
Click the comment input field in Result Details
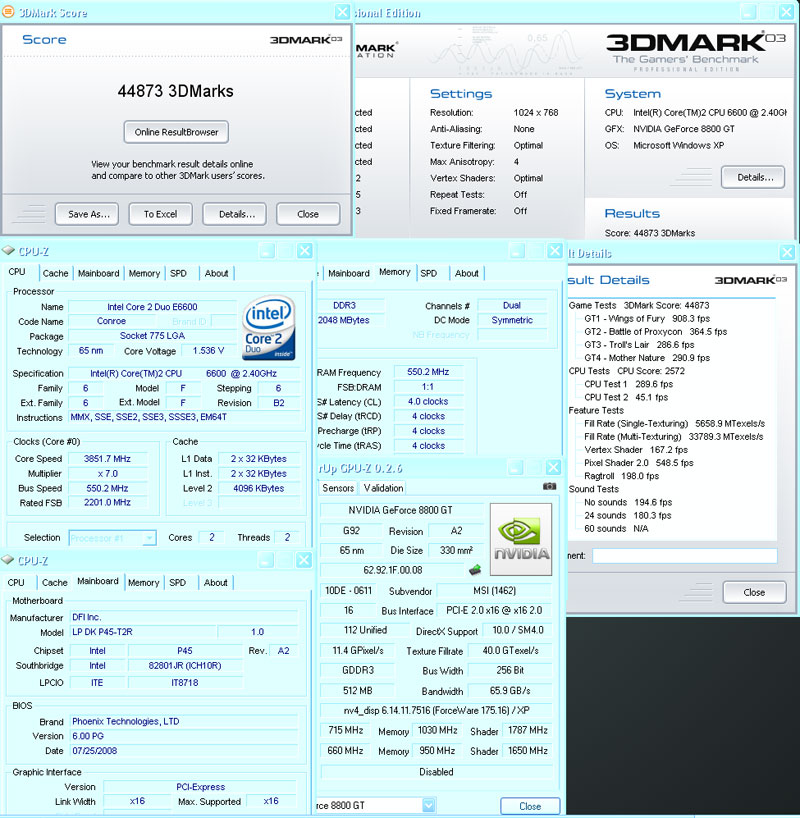pos(685,556)
